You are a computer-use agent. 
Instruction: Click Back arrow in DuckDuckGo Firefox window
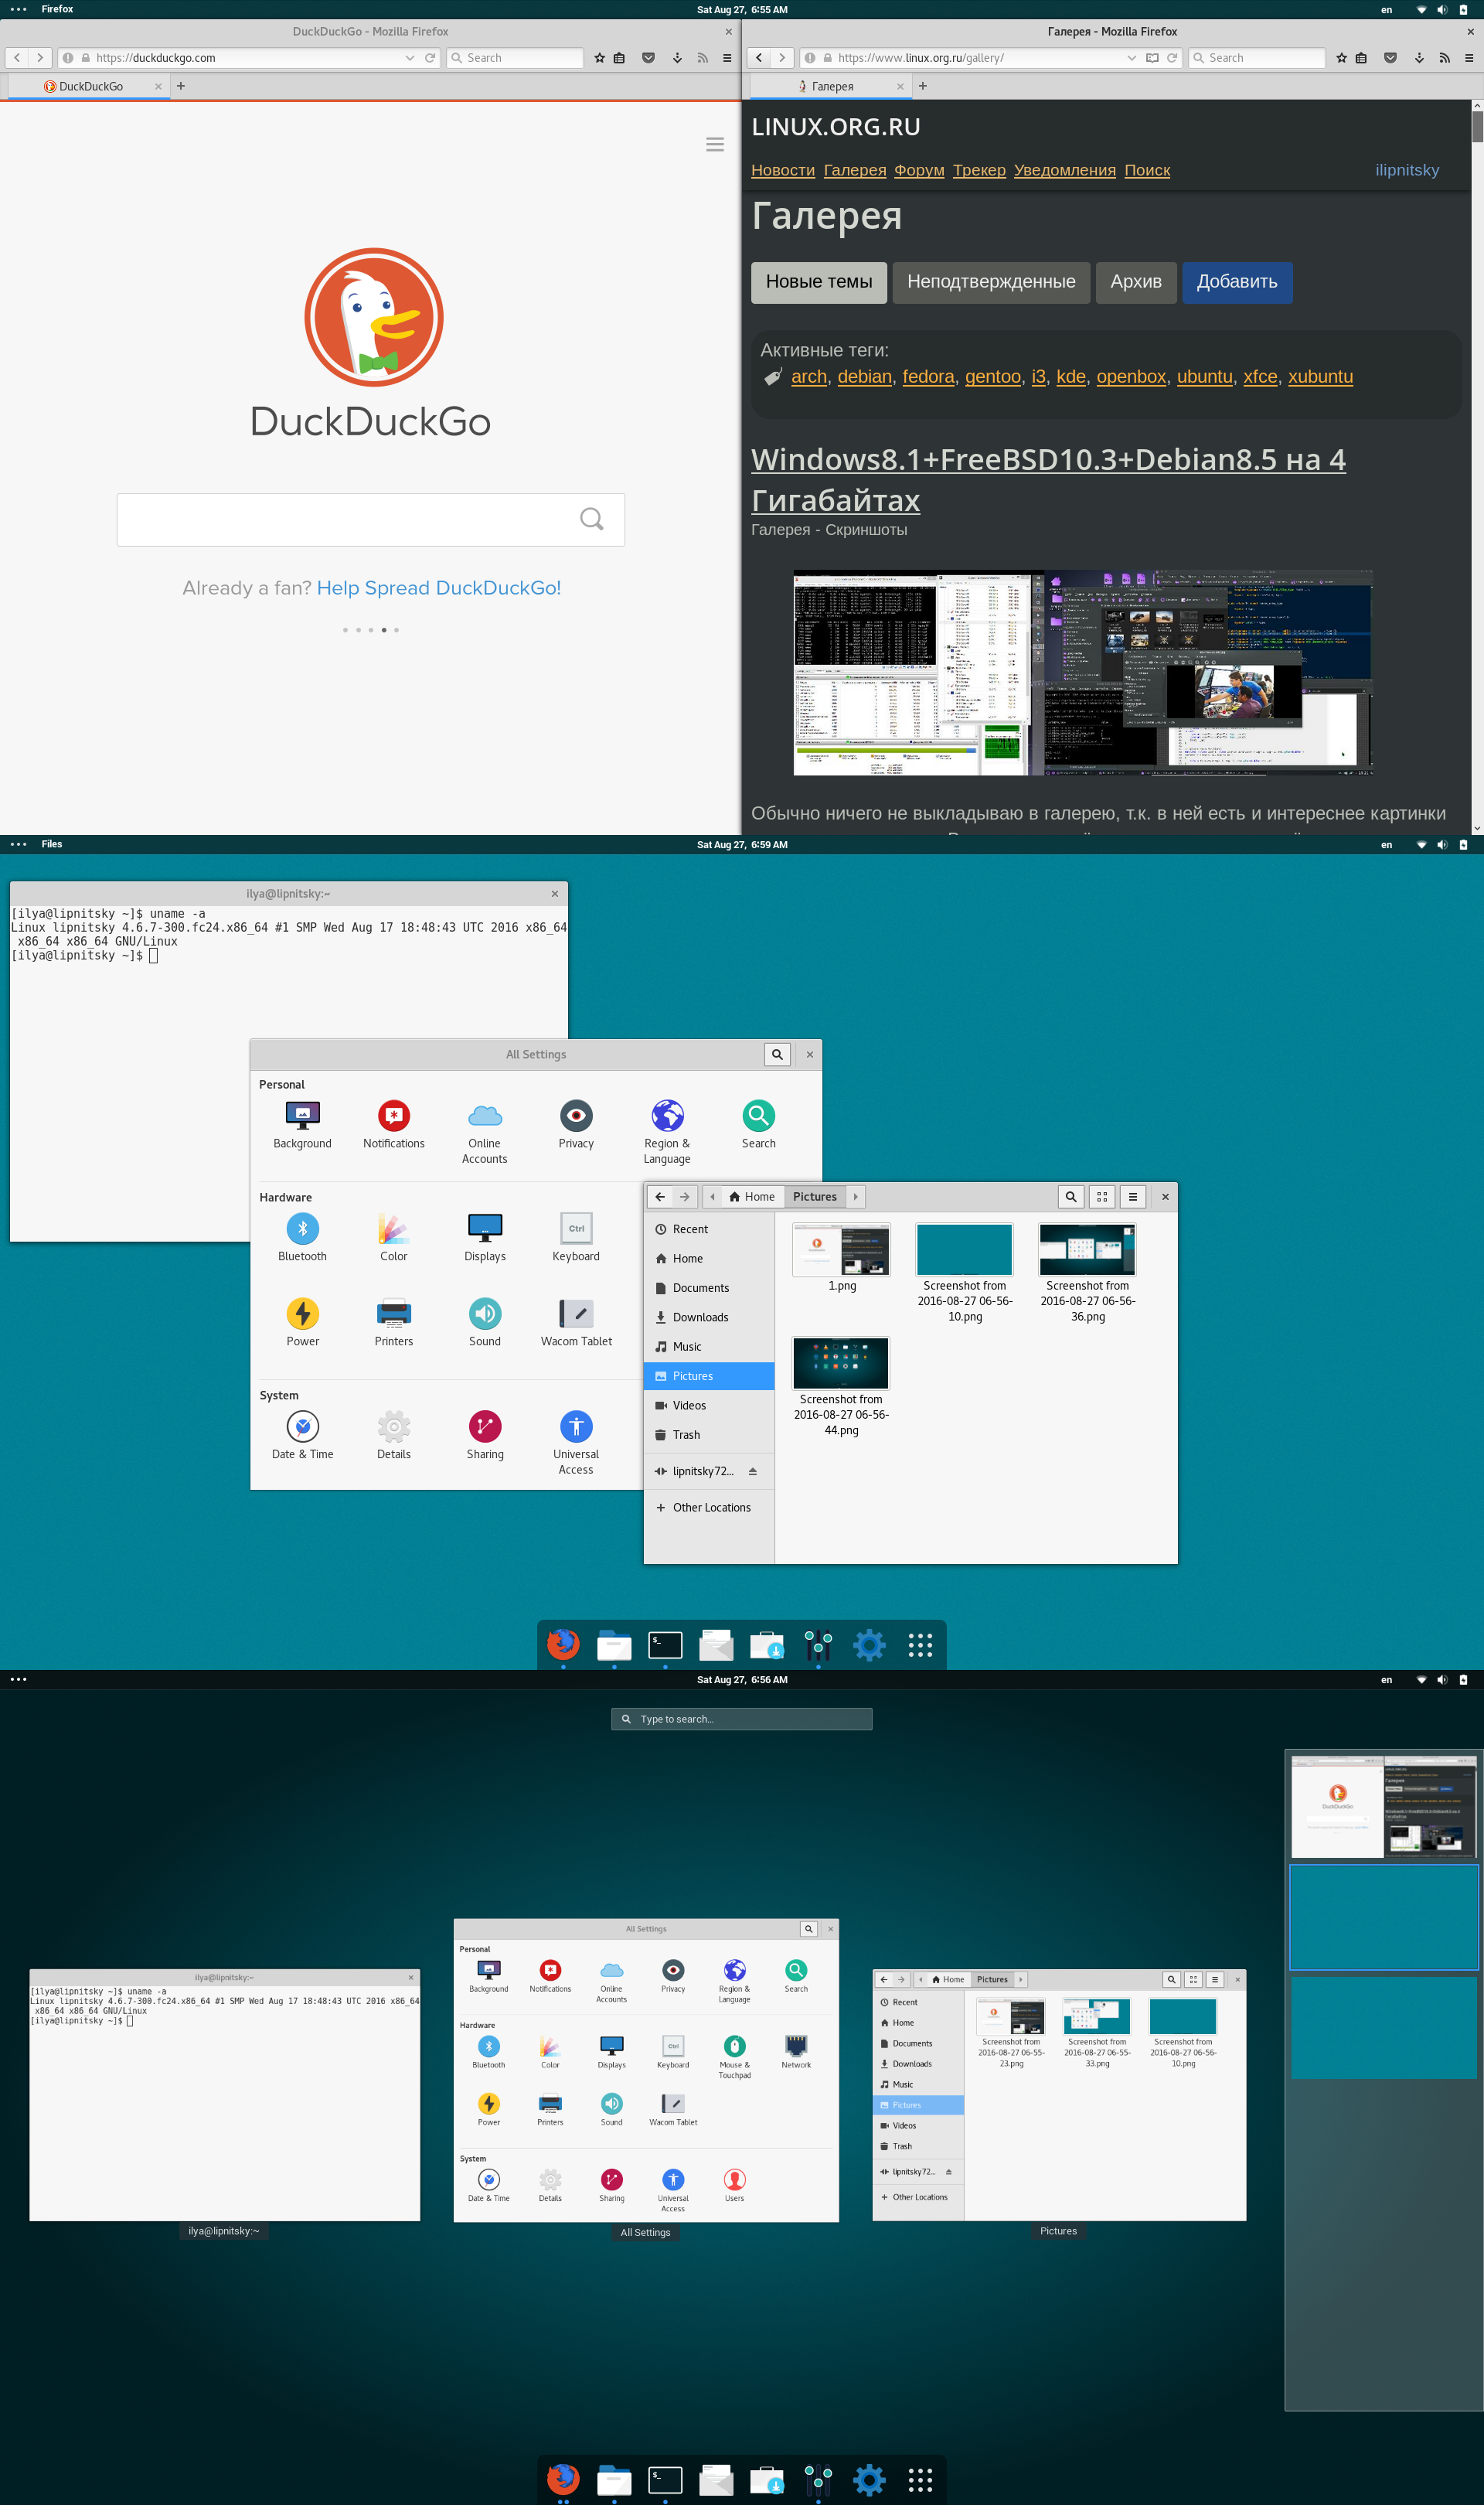click(17, 58)
